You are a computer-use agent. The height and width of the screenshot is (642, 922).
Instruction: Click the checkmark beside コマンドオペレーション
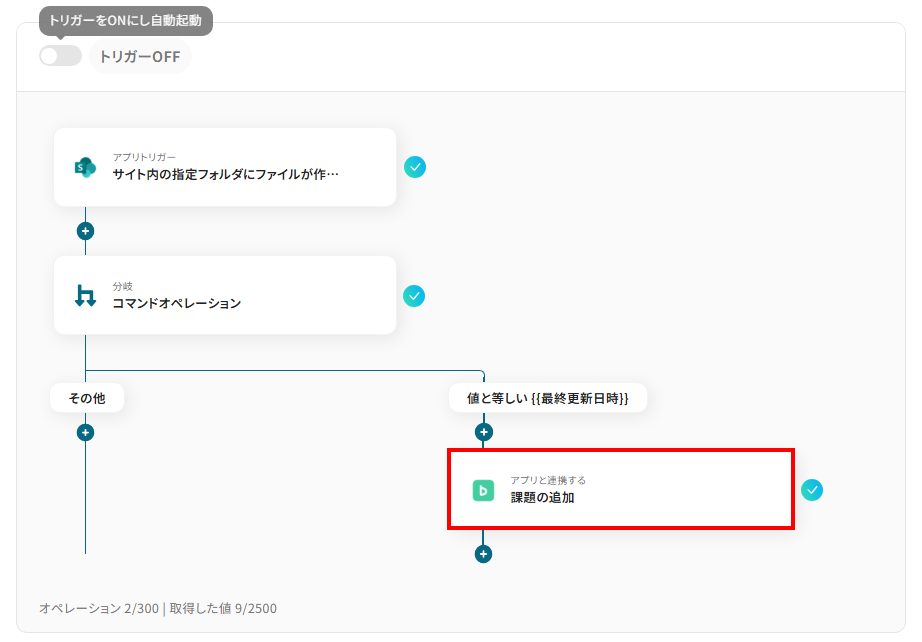click(x=414, y=296)
